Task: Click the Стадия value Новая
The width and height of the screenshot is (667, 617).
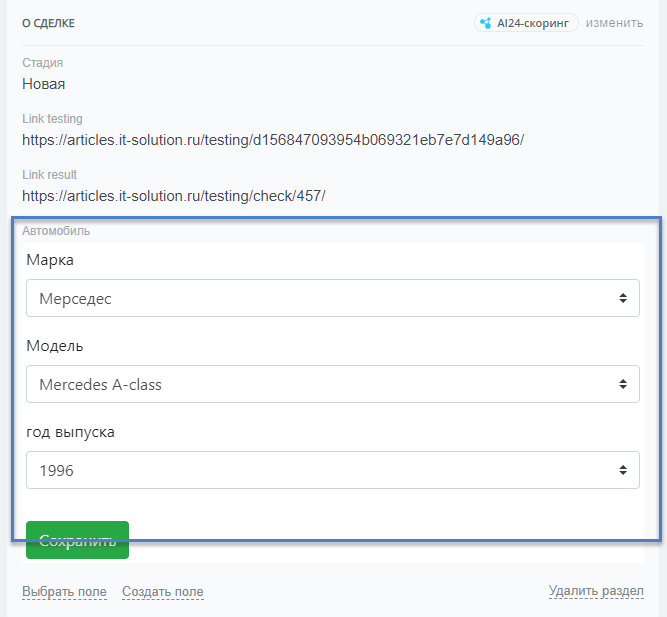Action: [44, 84]
